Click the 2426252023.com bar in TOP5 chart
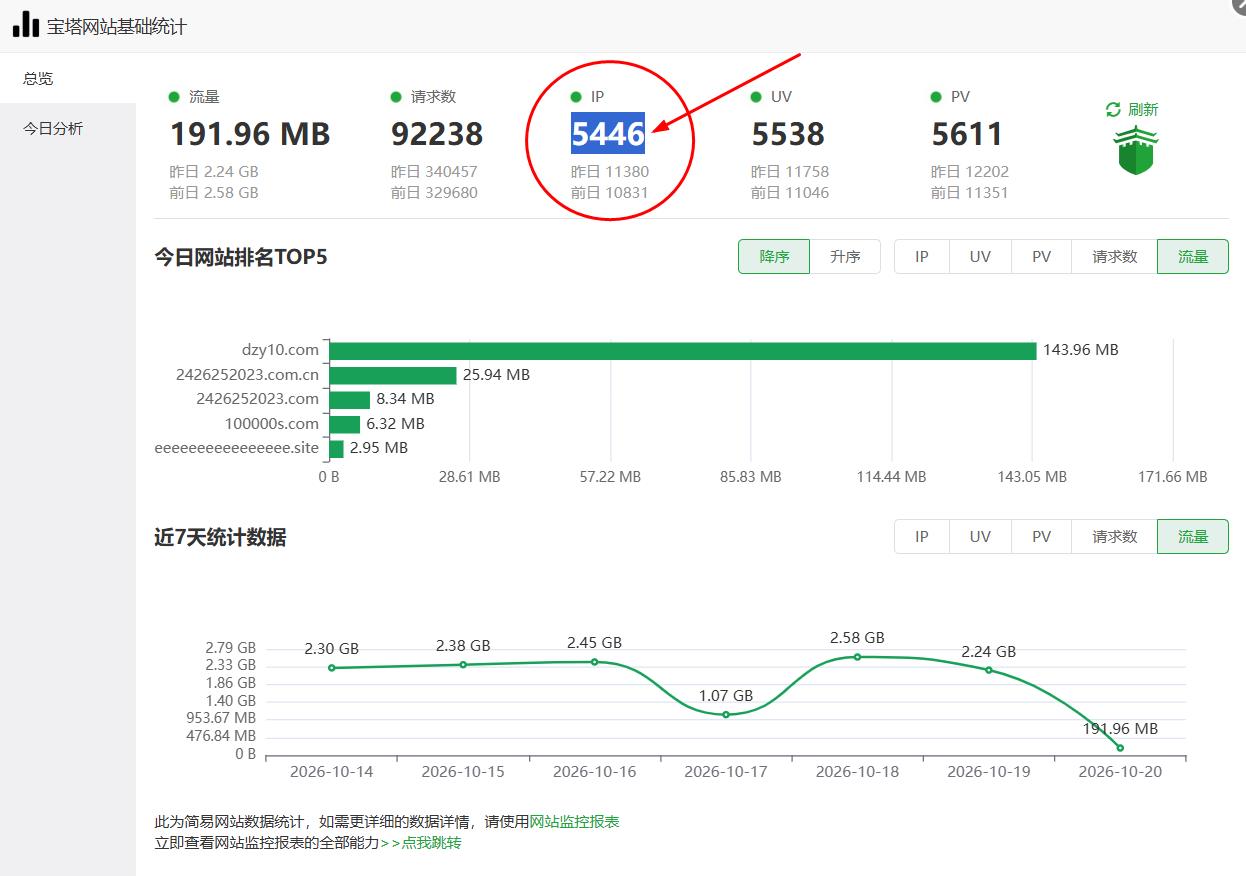1246x876 pixels. (x=350, y=399)
